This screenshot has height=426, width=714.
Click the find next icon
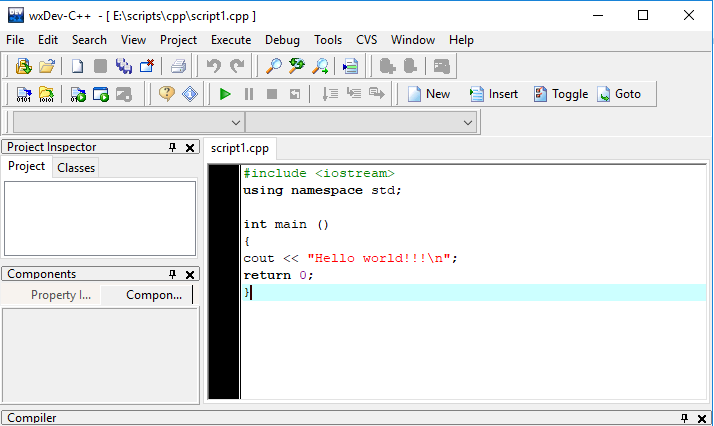pos(320,66)
